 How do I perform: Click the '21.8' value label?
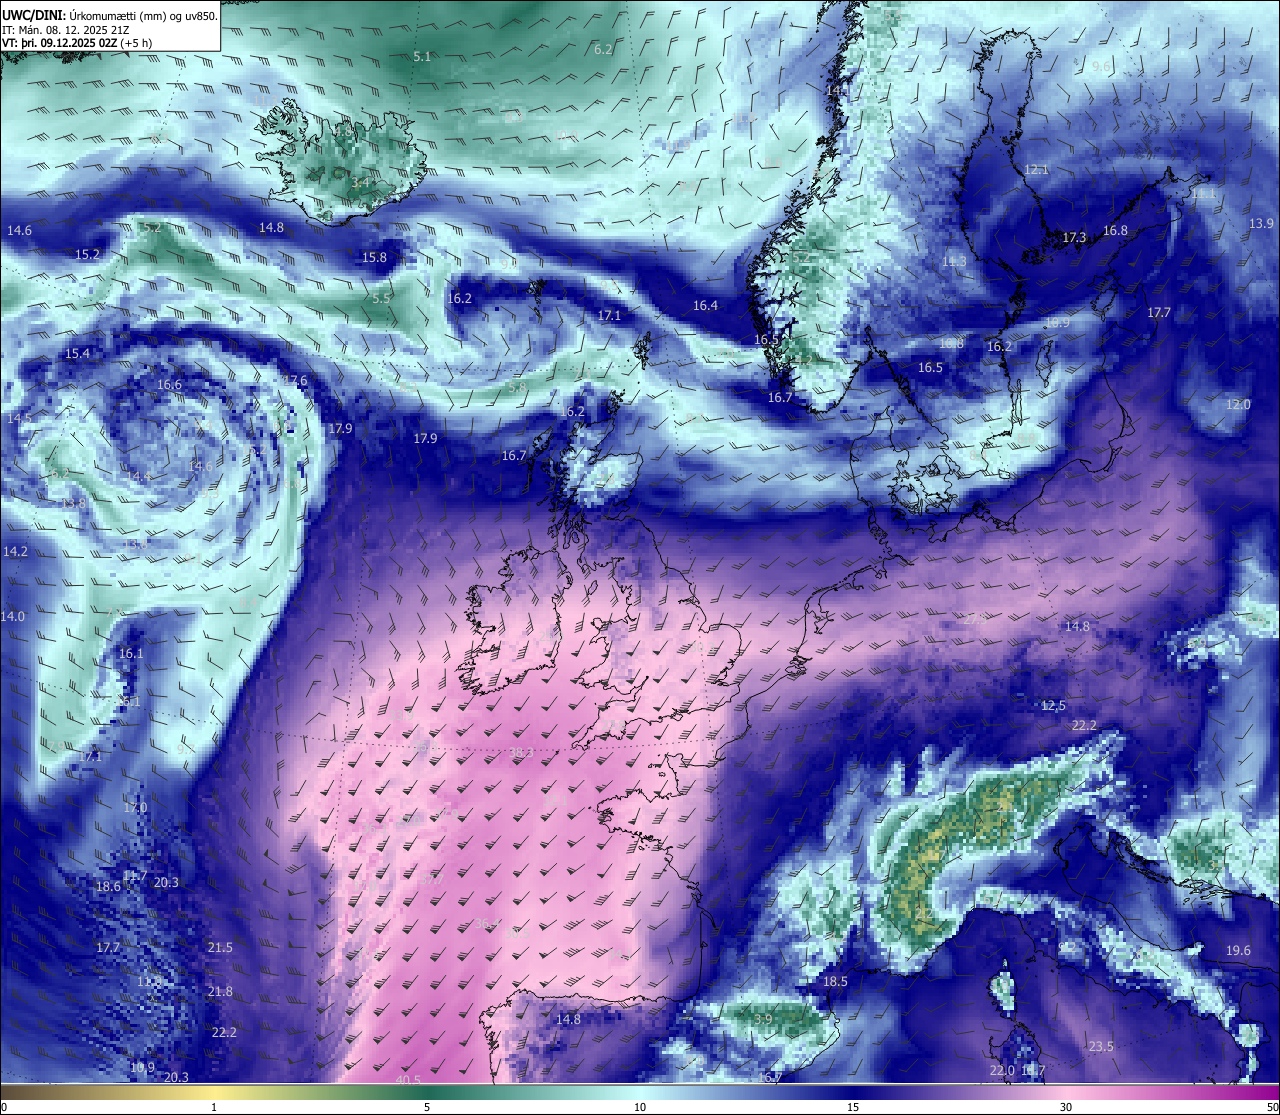pos(220,992)
